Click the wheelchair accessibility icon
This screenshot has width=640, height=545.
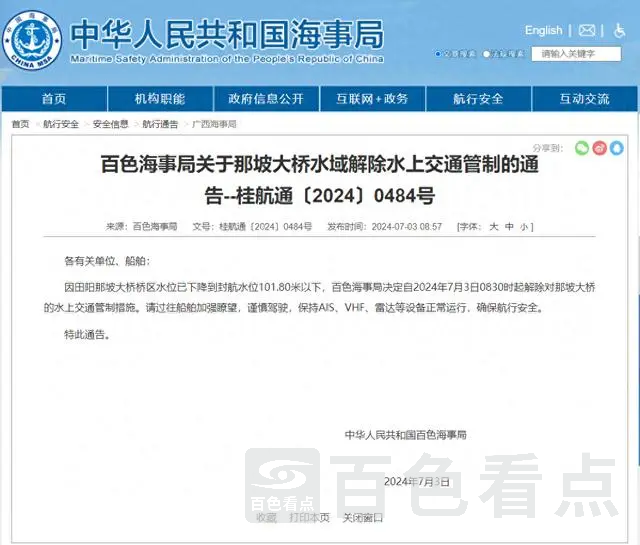pos(619,31)
